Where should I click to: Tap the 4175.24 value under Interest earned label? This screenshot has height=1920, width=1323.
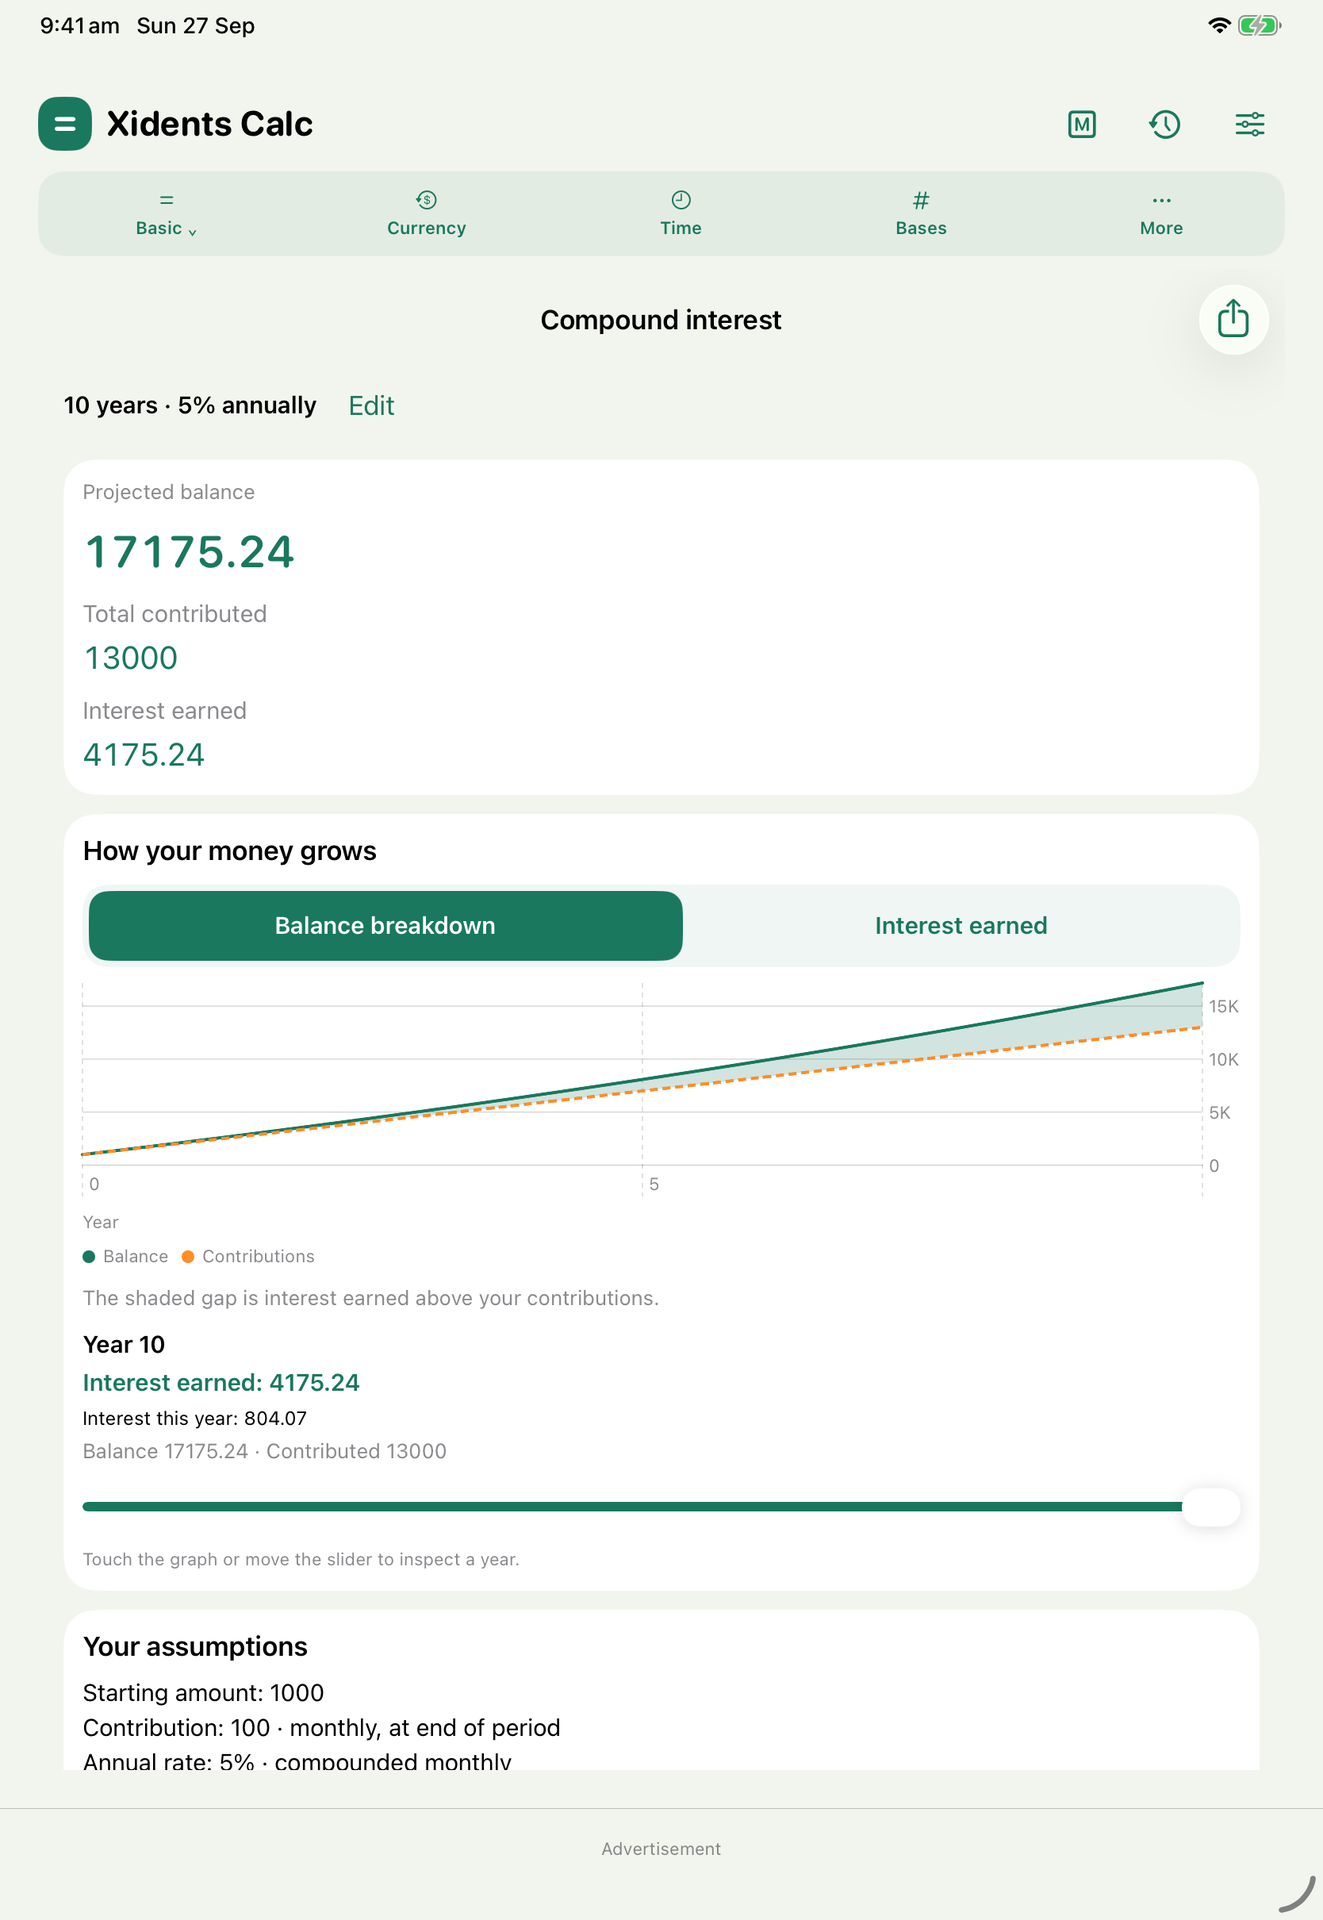pos(144,755)
